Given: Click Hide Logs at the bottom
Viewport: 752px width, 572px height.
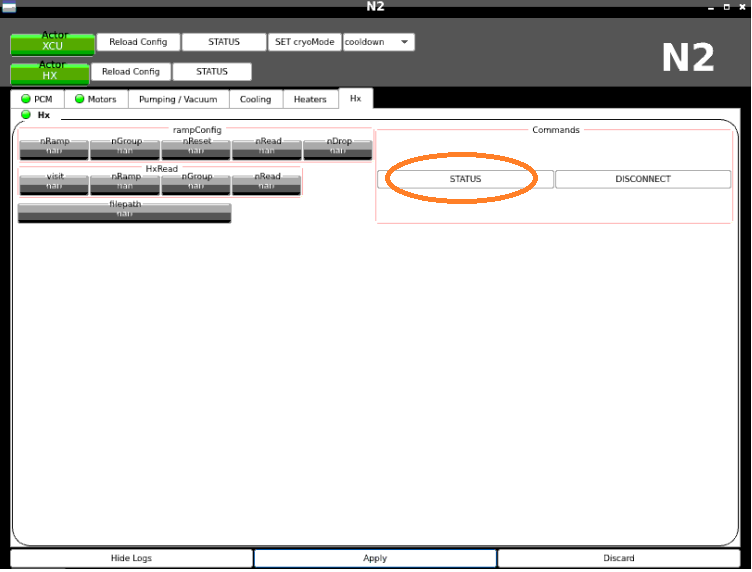Looking at the screenshot, I should (131, 558).
